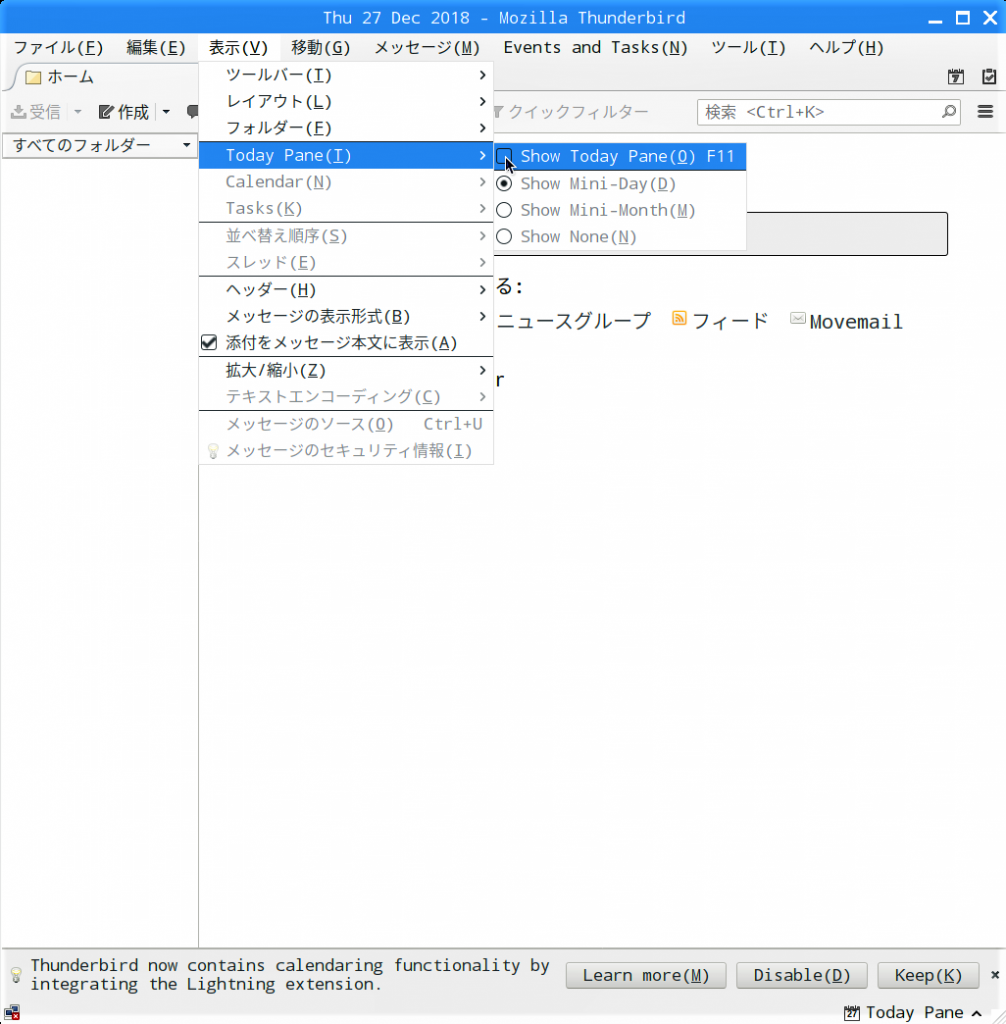The width and height of the screenshot is (1006, 1024).
Task: Open the Events and Tasks menu
Action: (x=595, y=48)
